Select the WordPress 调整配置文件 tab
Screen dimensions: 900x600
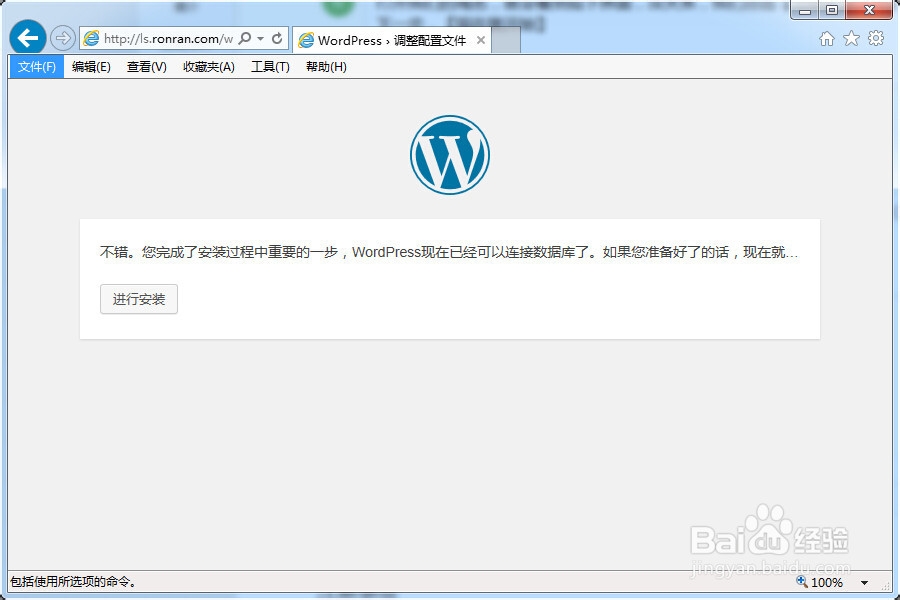pyautogui.click(x=391, y=40)
